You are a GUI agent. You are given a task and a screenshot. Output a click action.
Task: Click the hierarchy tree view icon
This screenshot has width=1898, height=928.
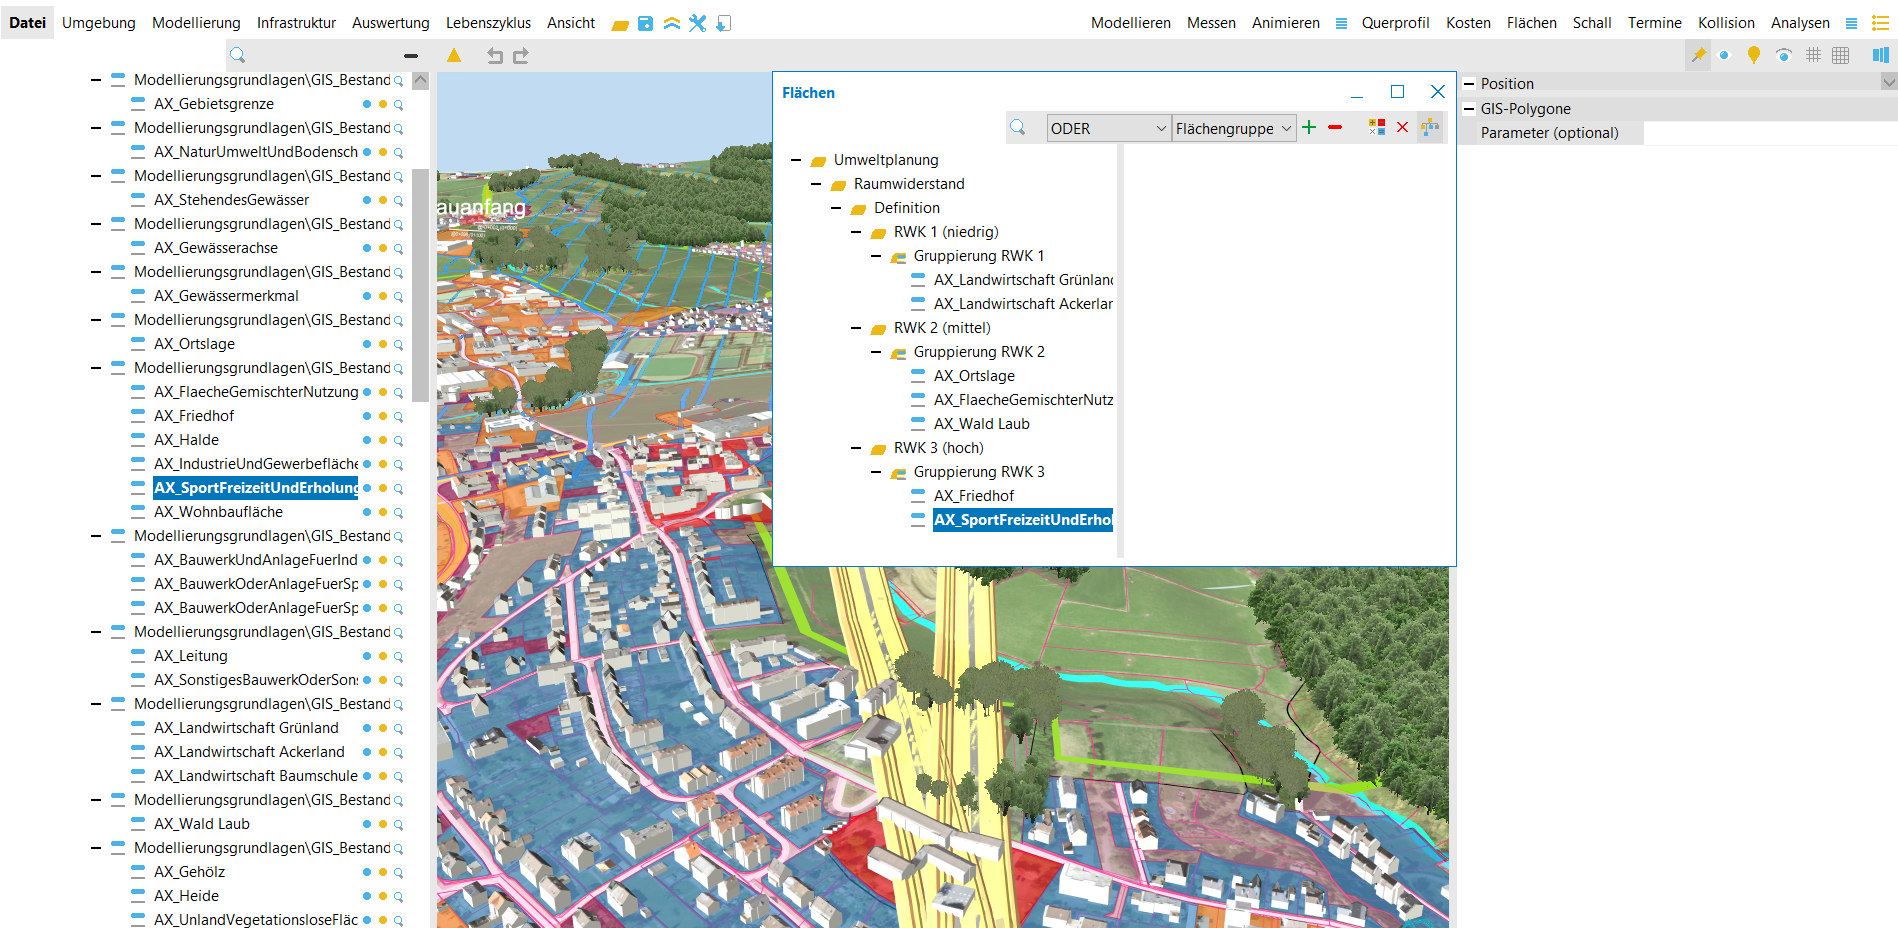point(1430,127)
